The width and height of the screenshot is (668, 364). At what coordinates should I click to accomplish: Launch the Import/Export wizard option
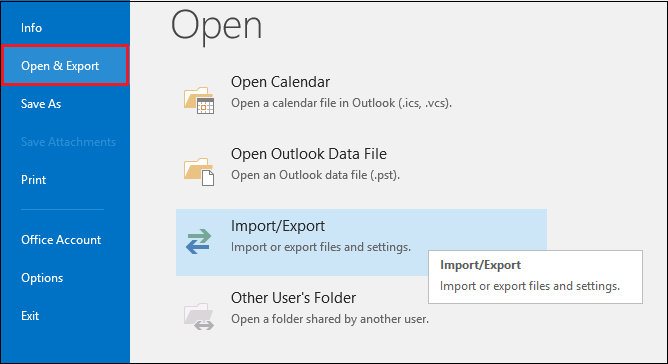tap(361, 242)
